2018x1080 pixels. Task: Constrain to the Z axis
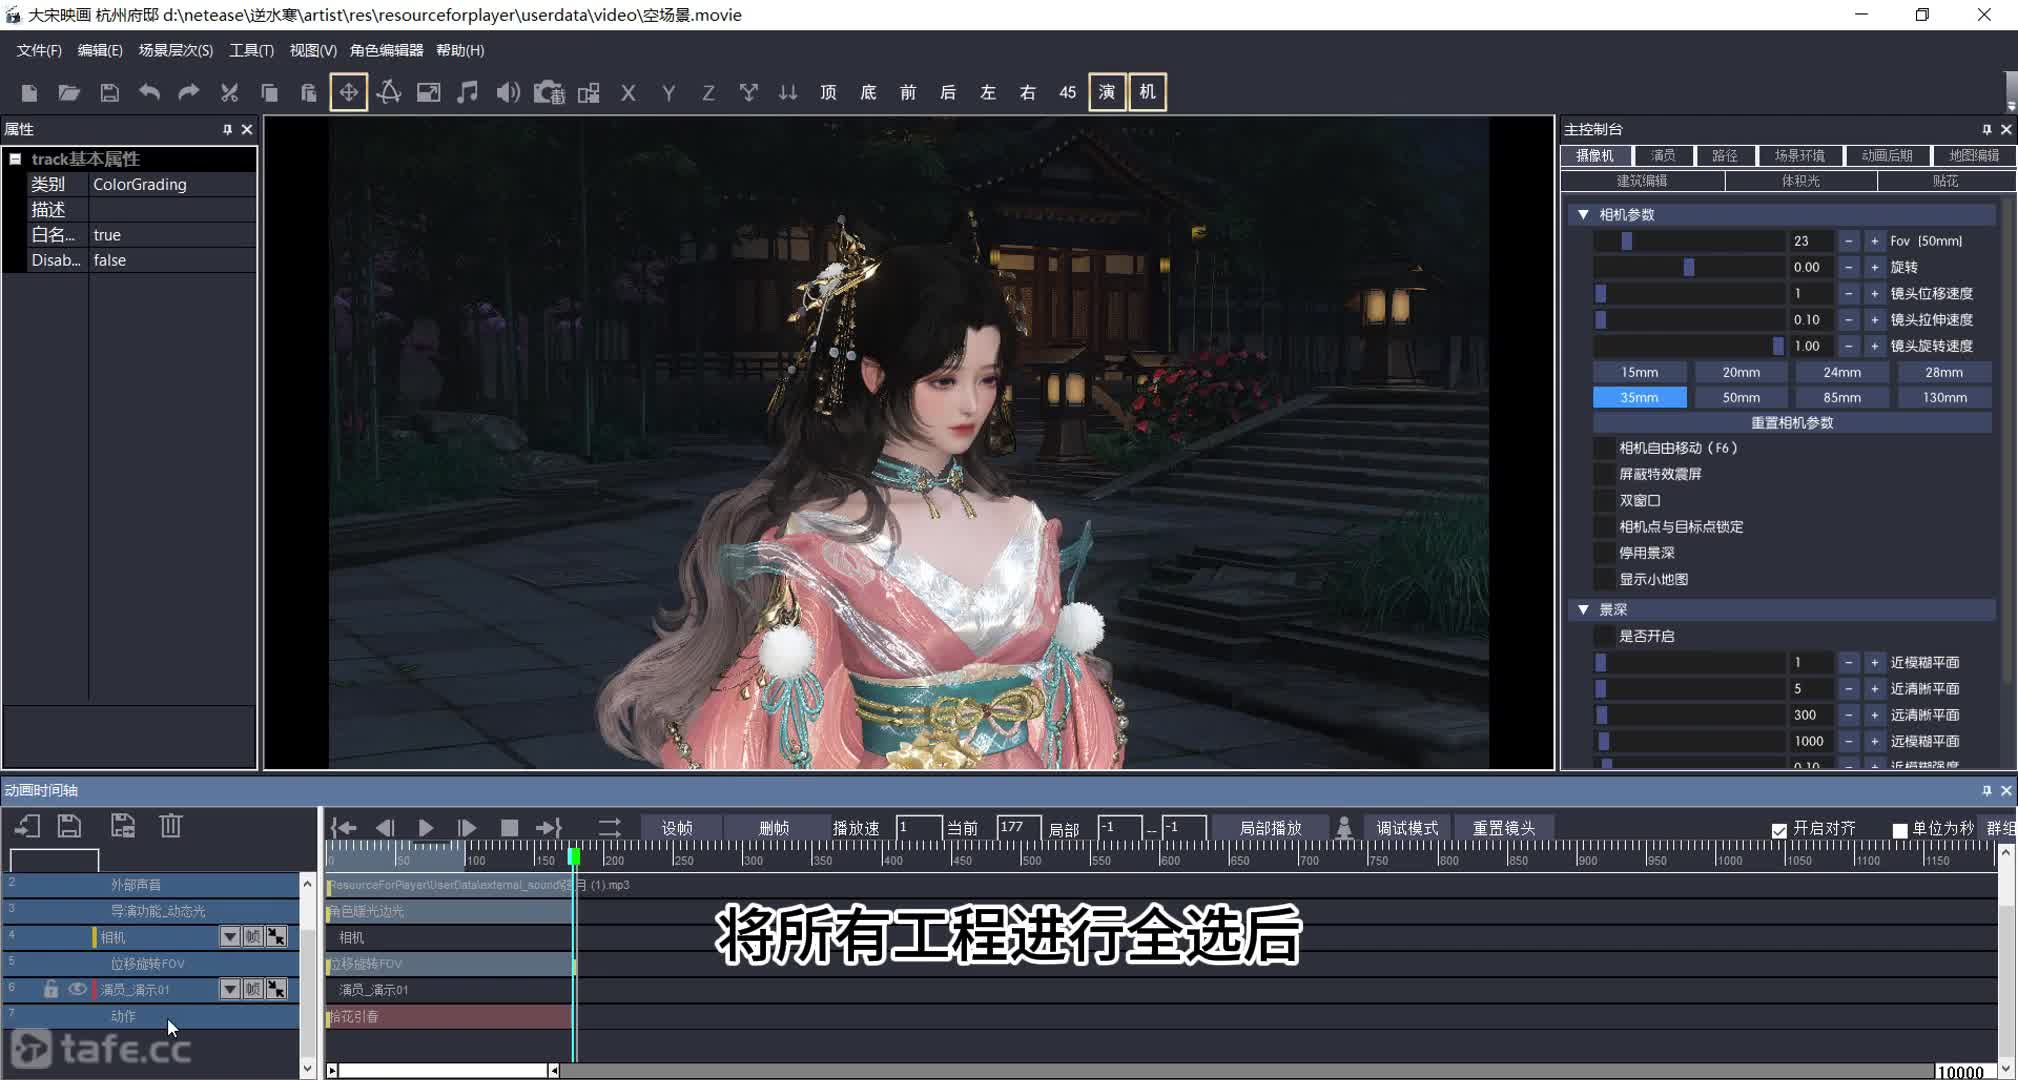tap(708, 93)
